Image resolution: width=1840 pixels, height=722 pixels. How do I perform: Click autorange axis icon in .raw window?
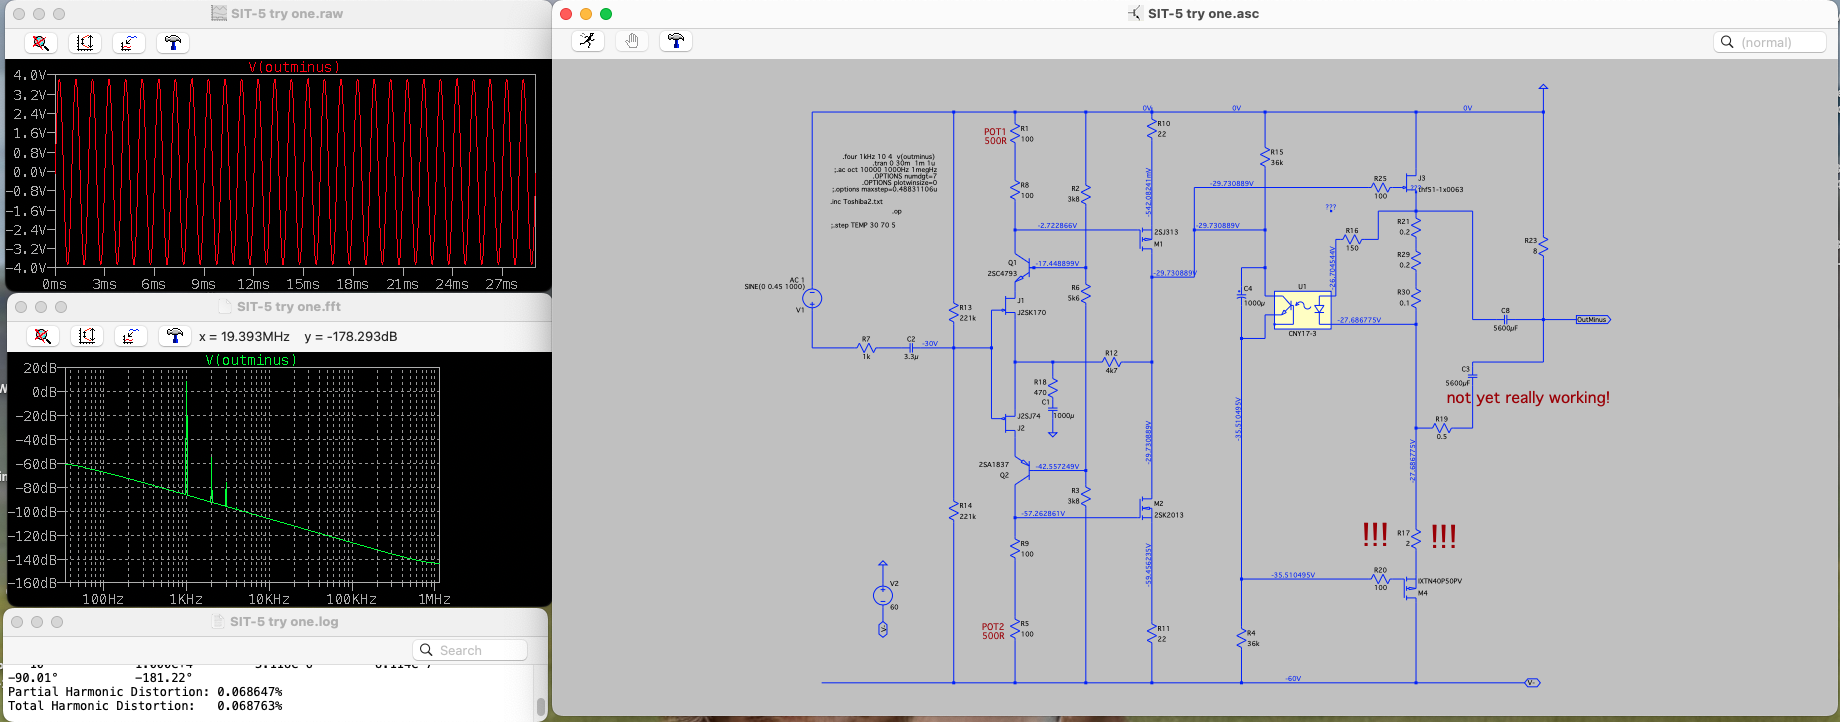(85, 43)
